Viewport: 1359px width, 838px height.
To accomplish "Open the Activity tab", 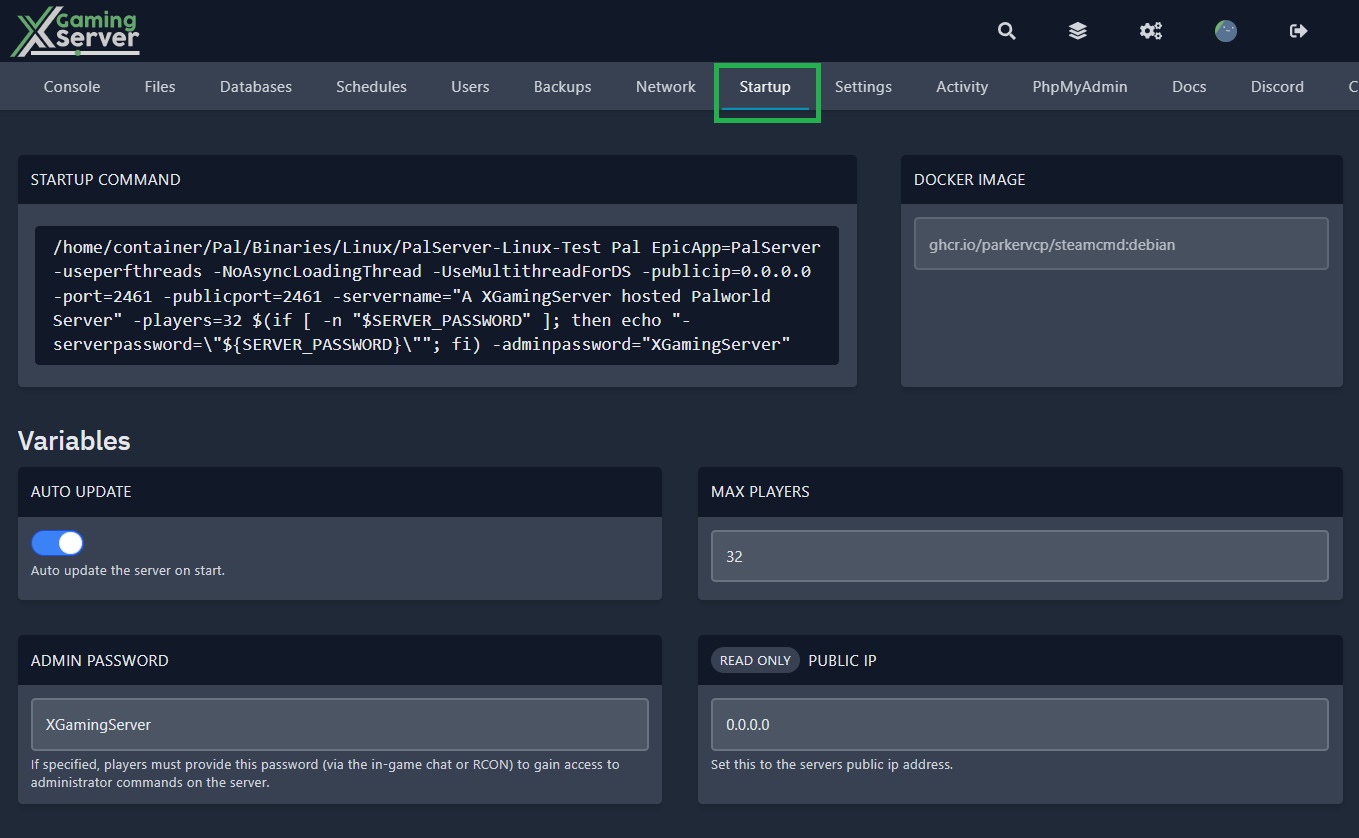I will point(961,86).
